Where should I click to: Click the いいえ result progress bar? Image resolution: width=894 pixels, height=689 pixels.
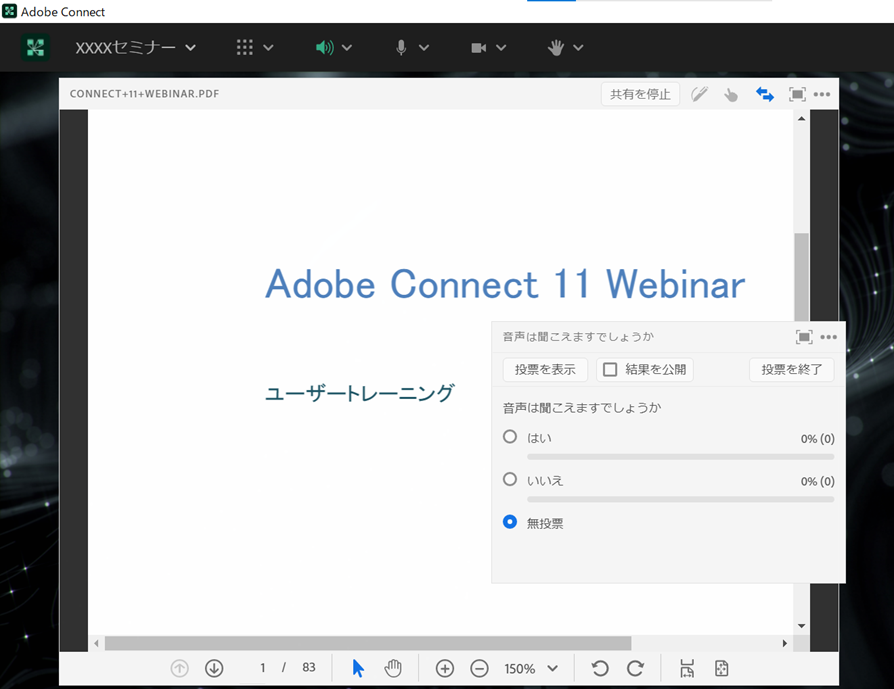(680, 499)
